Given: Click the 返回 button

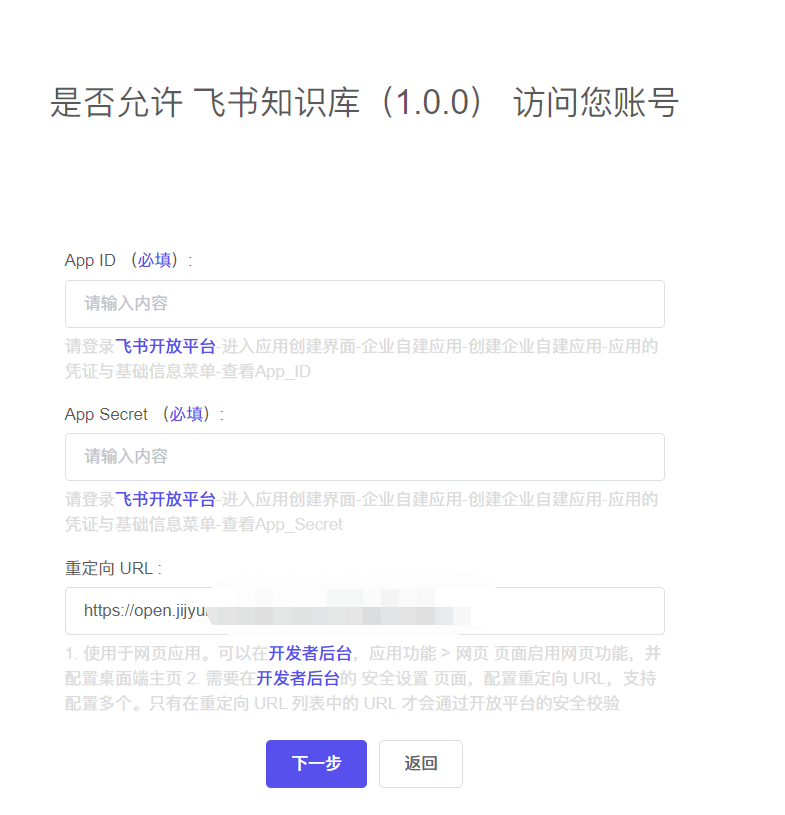Looking at the screenshot, I should pyautogui.click(x=421, y=764).
